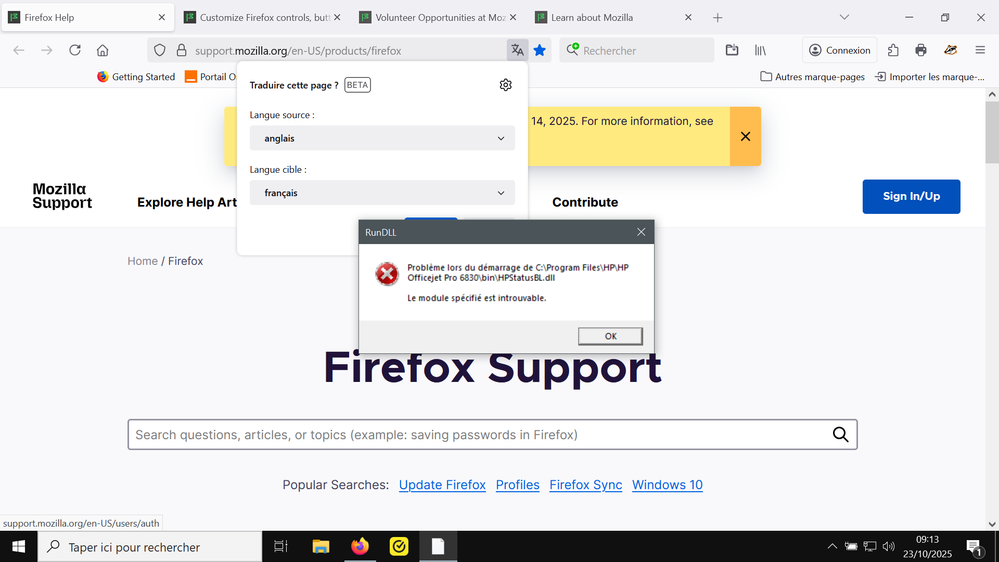
Task: Open a new browser tab
Action: (717, 18)
